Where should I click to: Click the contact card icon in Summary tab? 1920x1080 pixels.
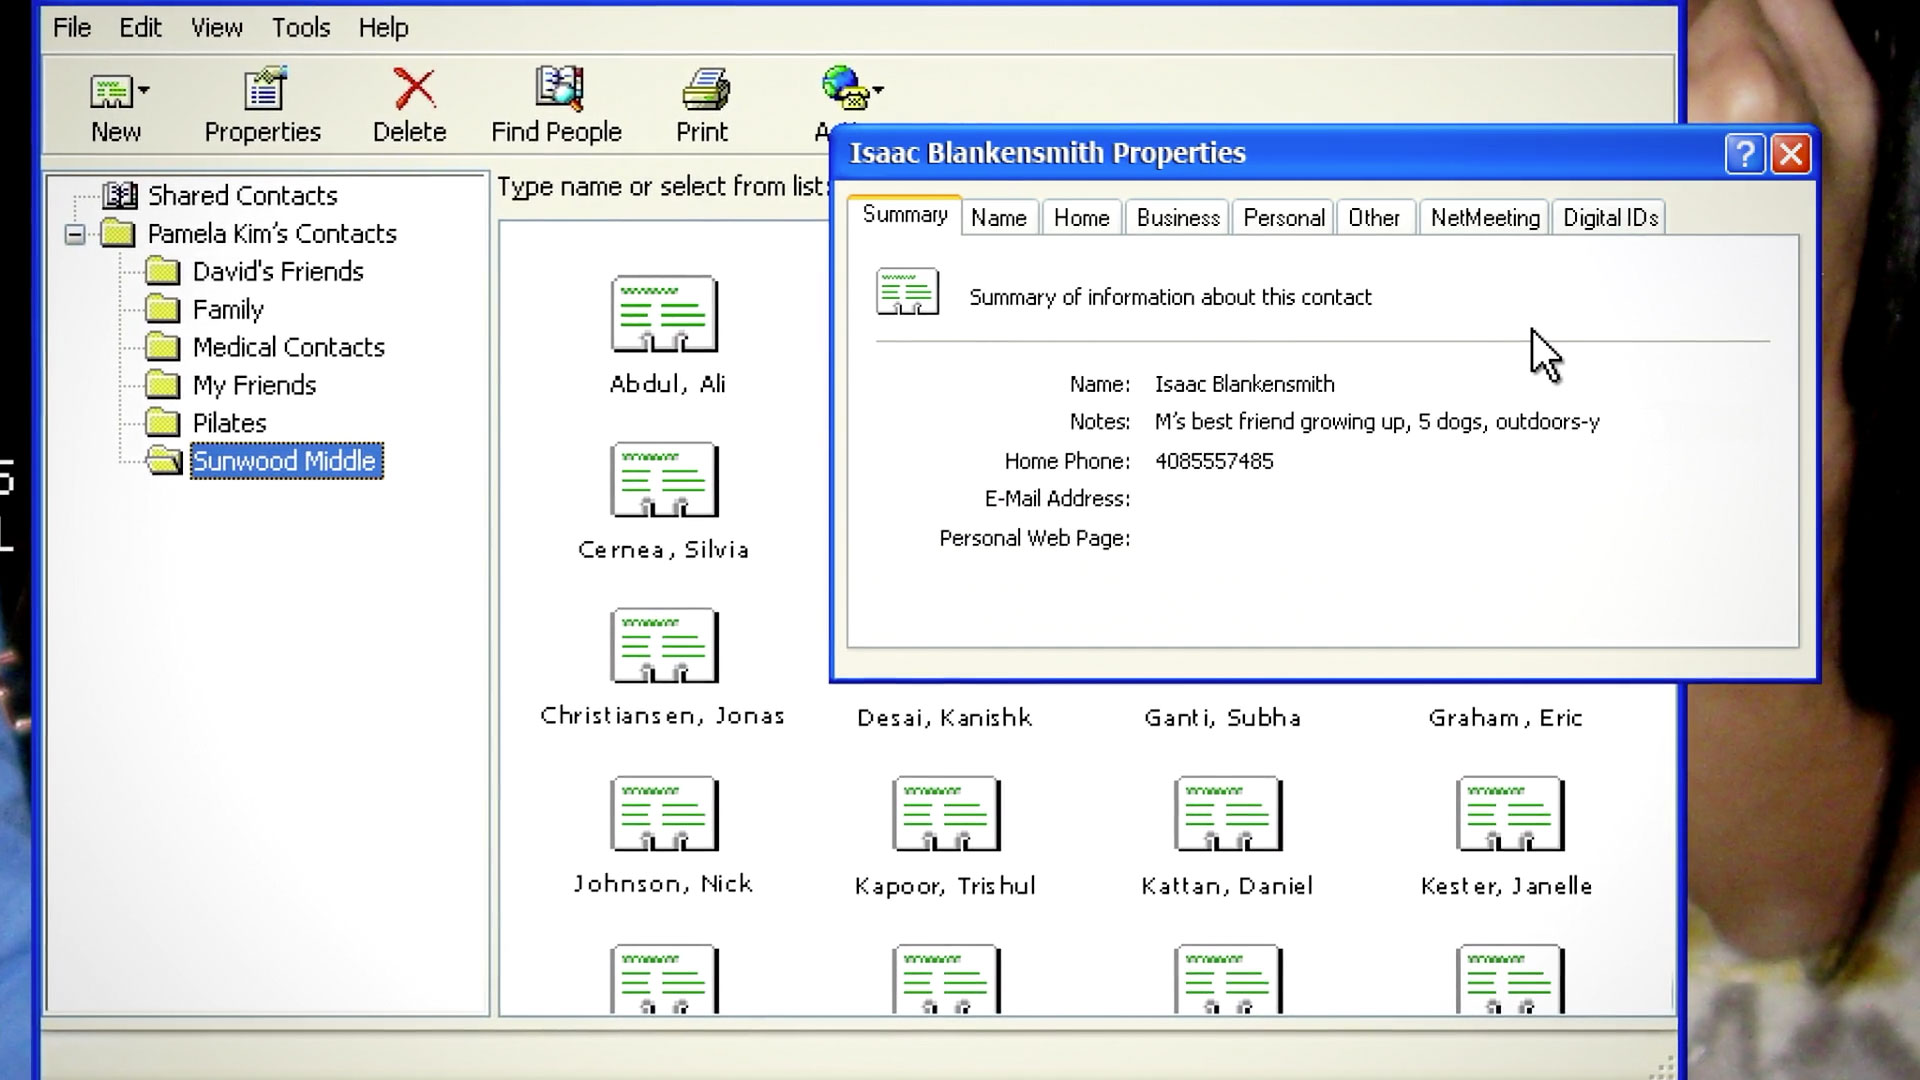coord(908,292)
